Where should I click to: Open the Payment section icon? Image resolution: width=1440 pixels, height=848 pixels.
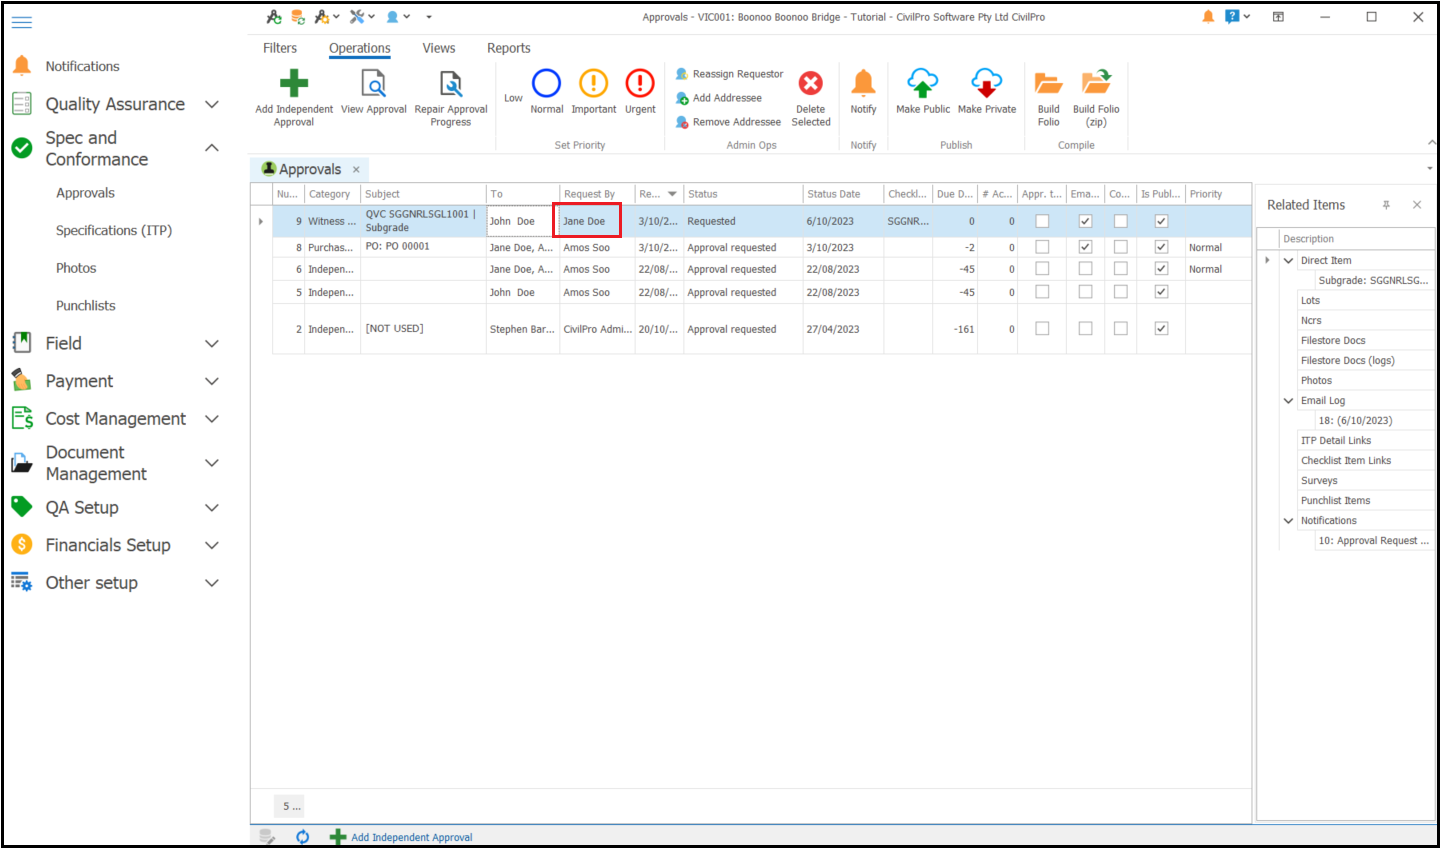[22, 381]
